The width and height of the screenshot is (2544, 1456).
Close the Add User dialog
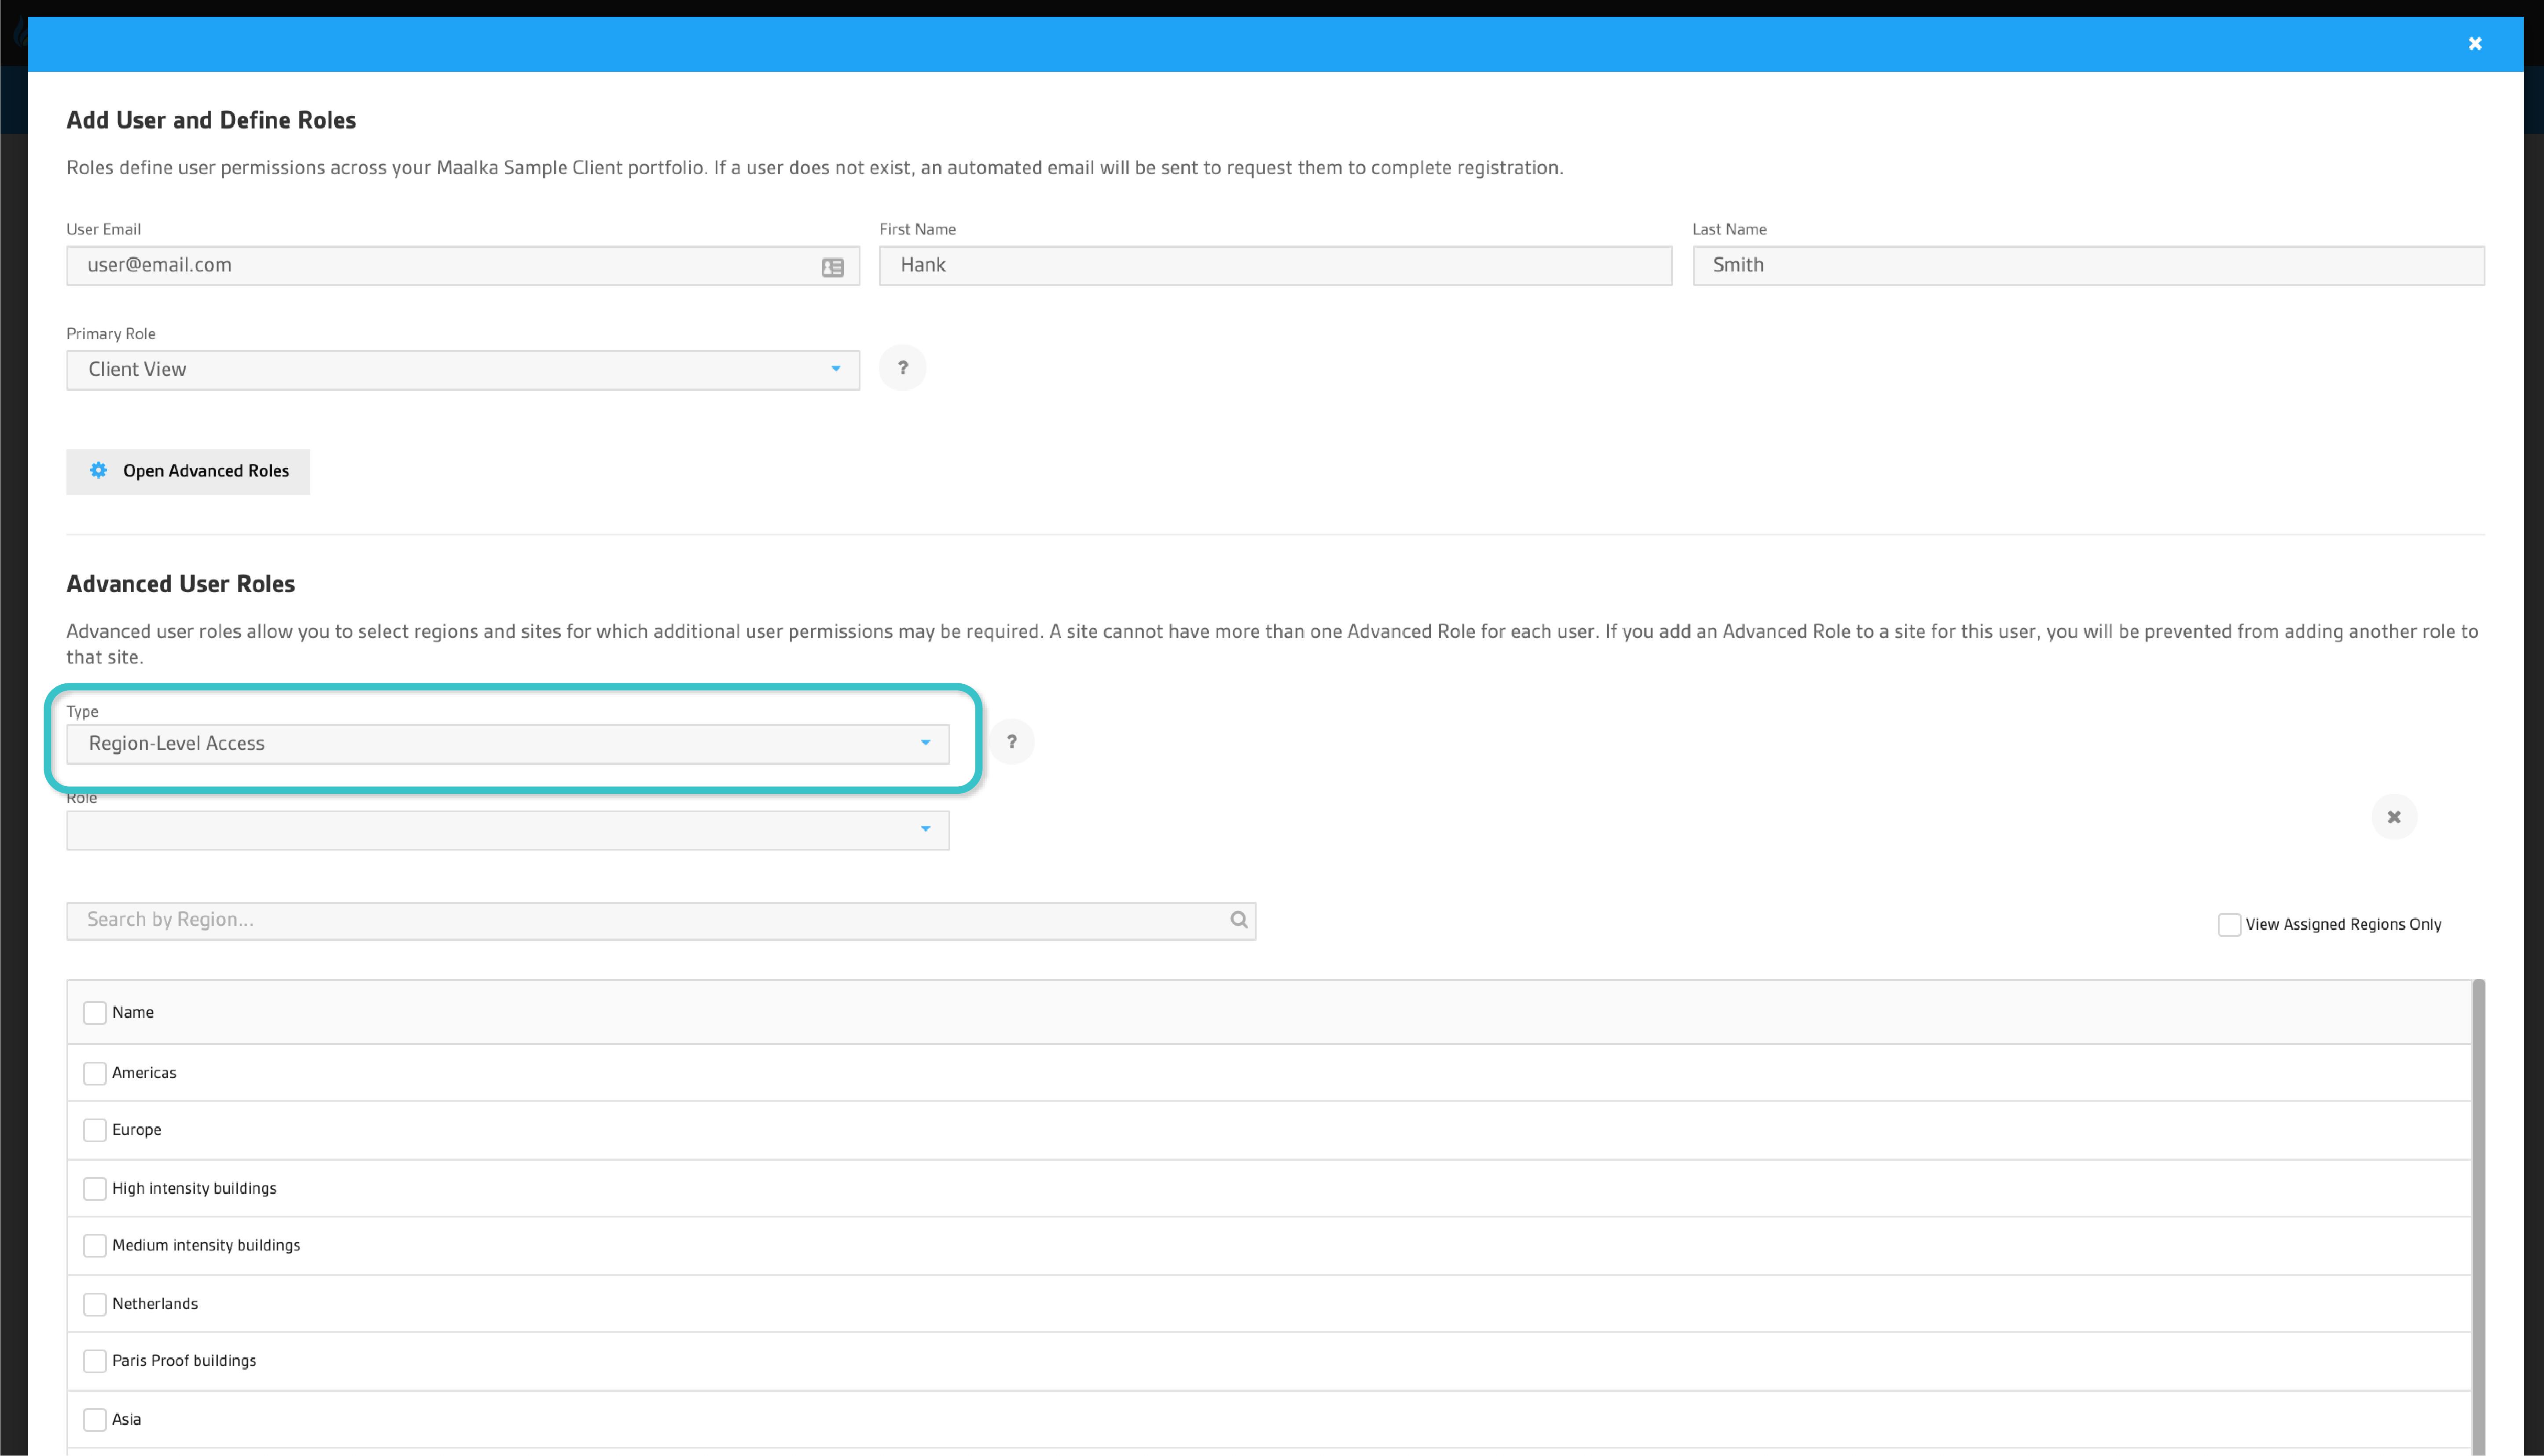pos(2474,43)
